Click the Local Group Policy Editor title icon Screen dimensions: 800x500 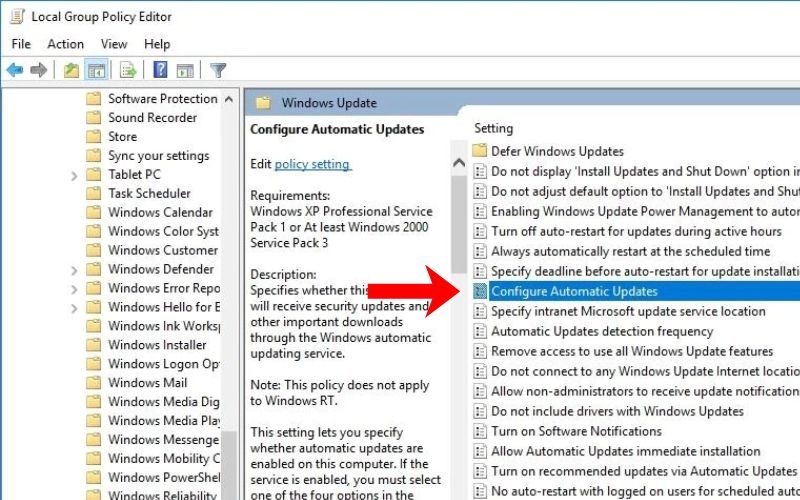click(17, 16)
